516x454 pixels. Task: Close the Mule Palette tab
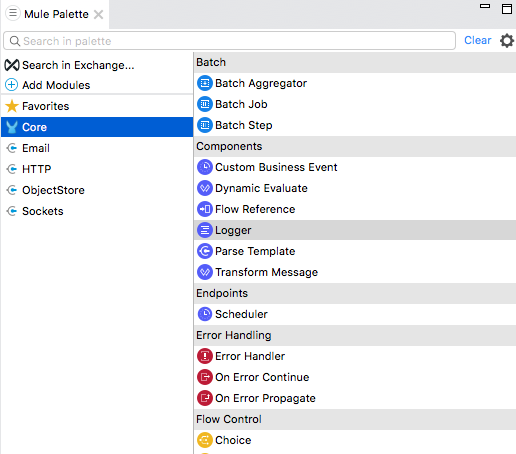pyautogui.click(x=99, y=14)
